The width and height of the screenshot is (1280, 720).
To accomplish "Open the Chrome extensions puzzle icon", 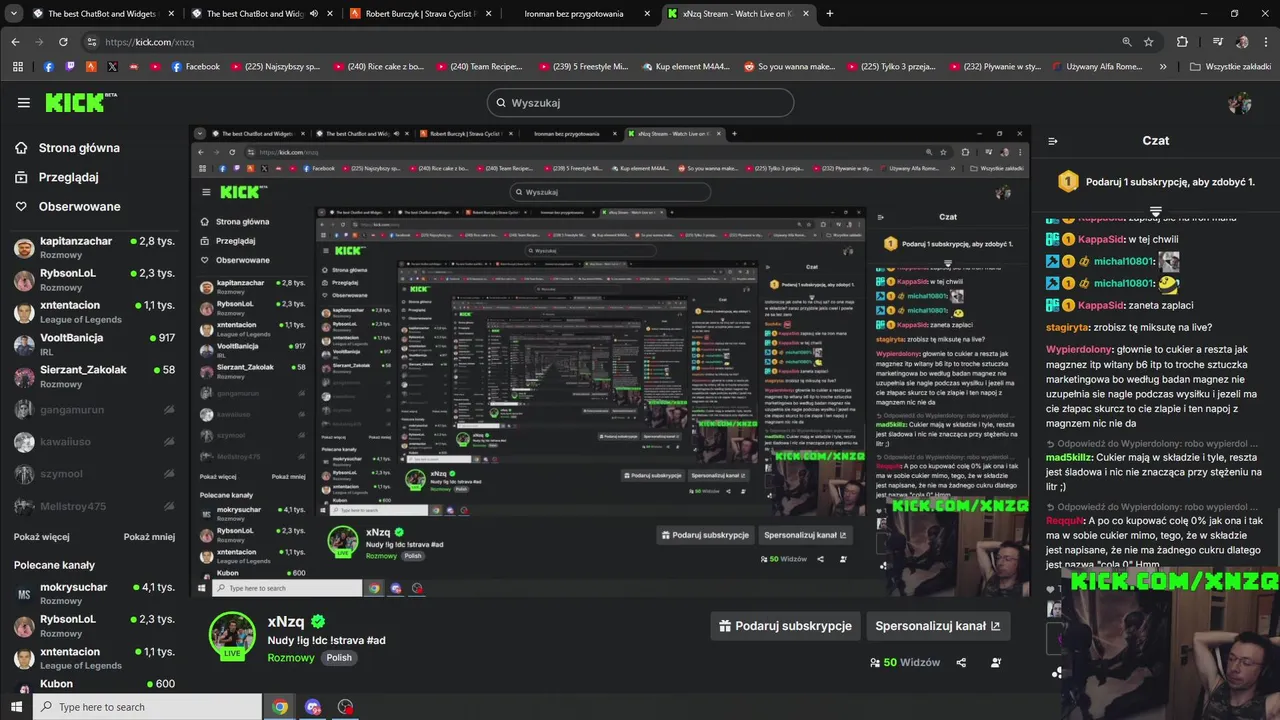I will (1182, 42).
